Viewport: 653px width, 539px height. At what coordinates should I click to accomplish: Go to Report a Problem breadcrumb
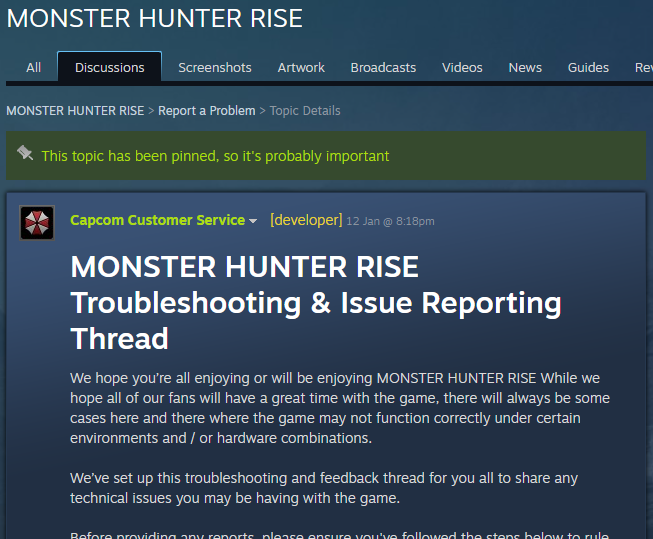point(207,111)
